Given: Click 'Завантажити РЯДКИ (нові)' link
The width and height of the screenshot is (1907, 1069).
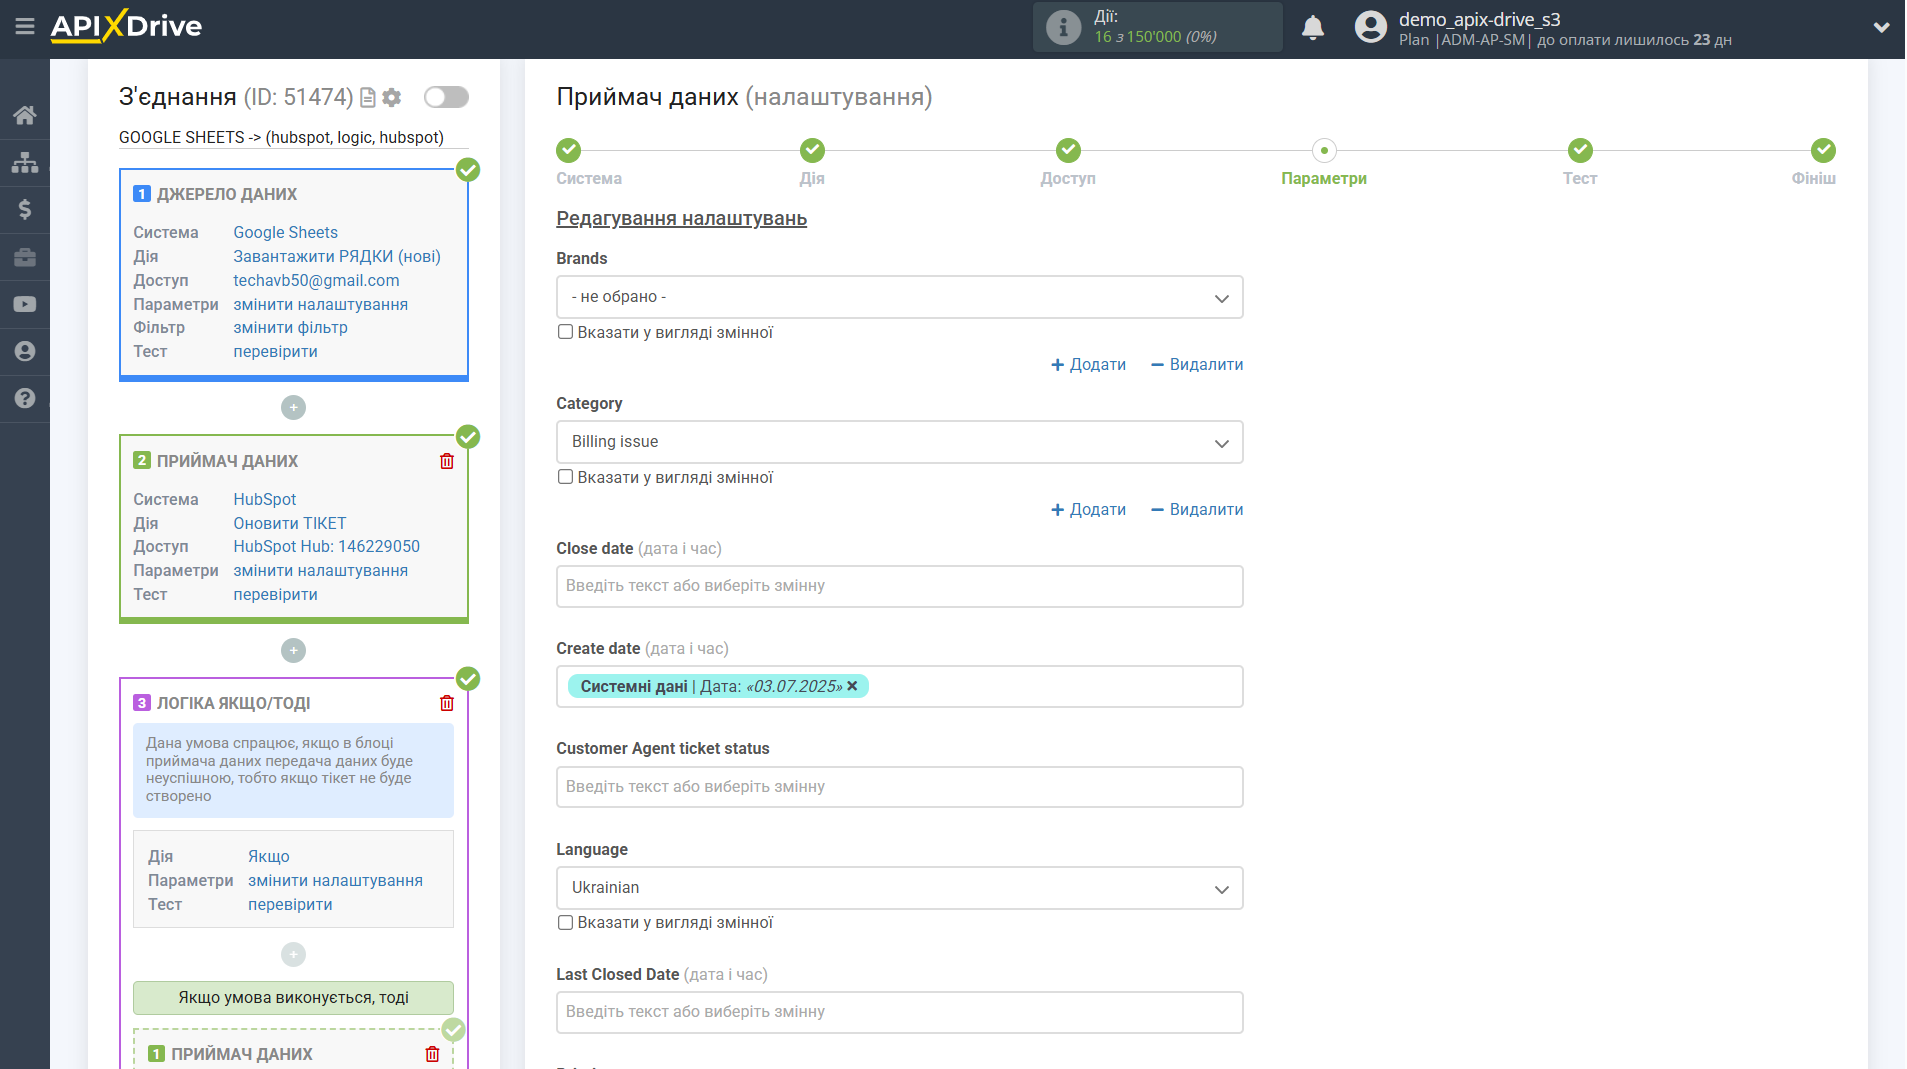Looking at the screenshot, I should pyautogui.click(x=337, y=256).
